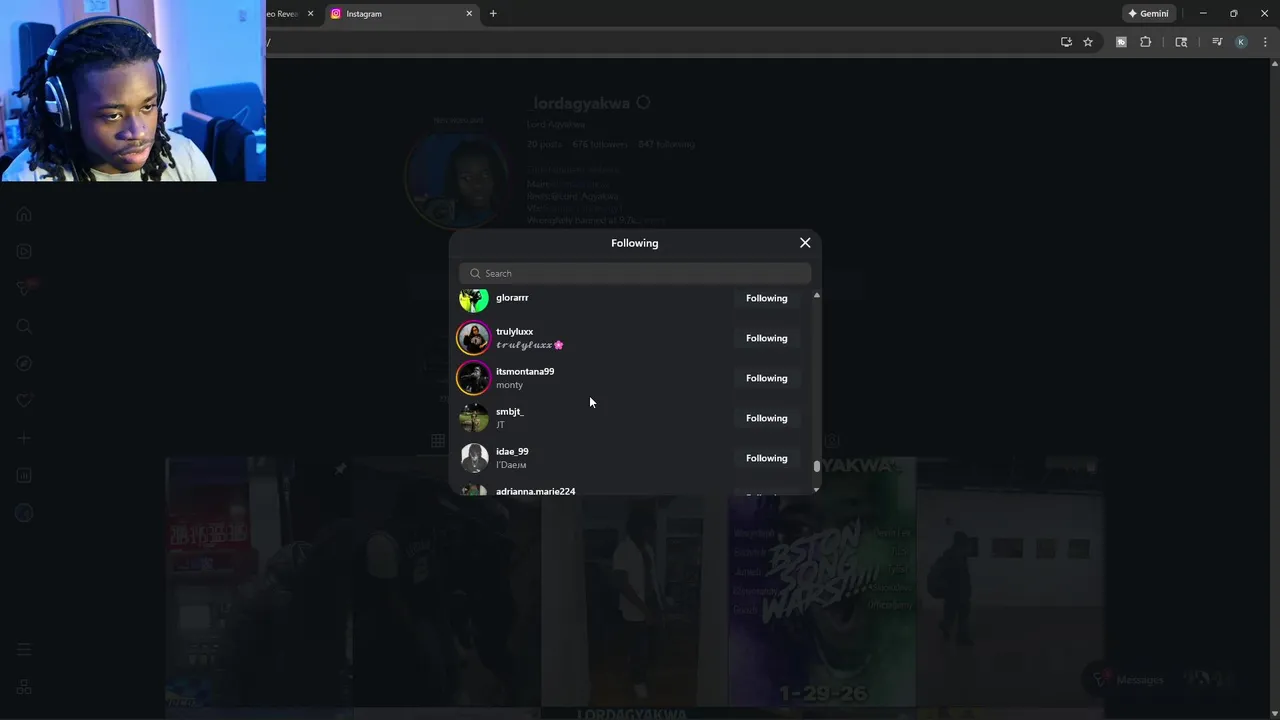Open a new browser tab
Screen dimensions: 1280x720
point(493,14)
